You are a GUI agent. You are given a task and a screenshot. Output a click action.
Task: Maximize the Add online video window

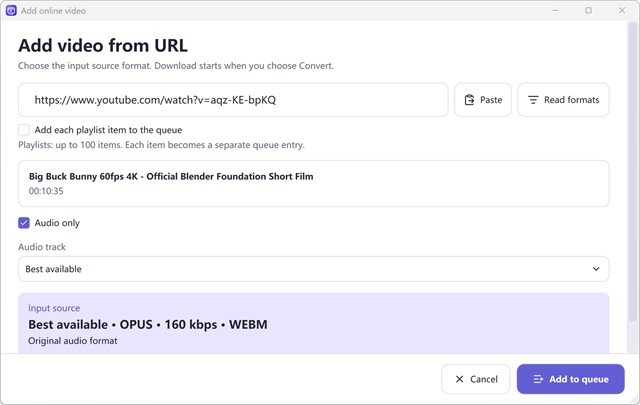tap(588, 11)
